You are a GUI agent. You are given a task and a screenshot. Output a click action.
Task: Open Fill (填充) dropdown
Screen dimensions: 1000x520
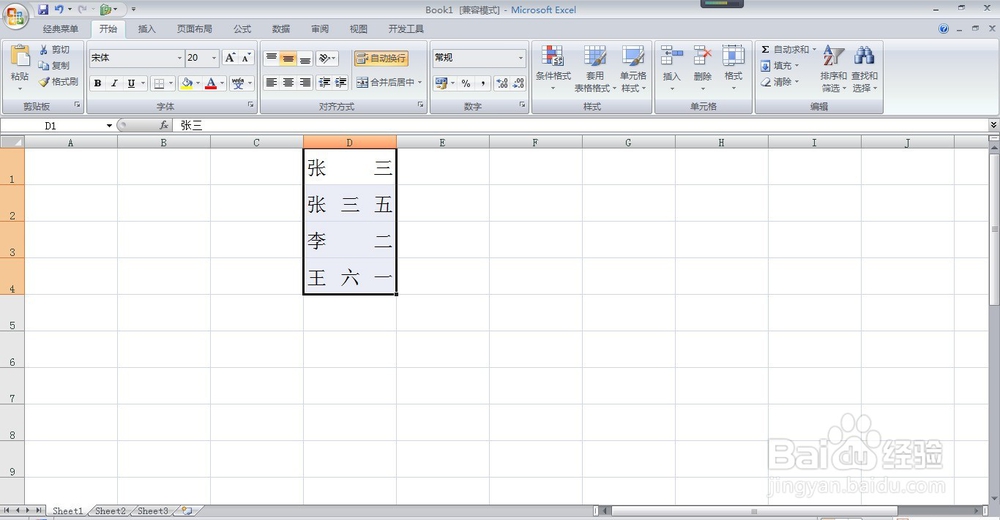click(x=779, y=66)
